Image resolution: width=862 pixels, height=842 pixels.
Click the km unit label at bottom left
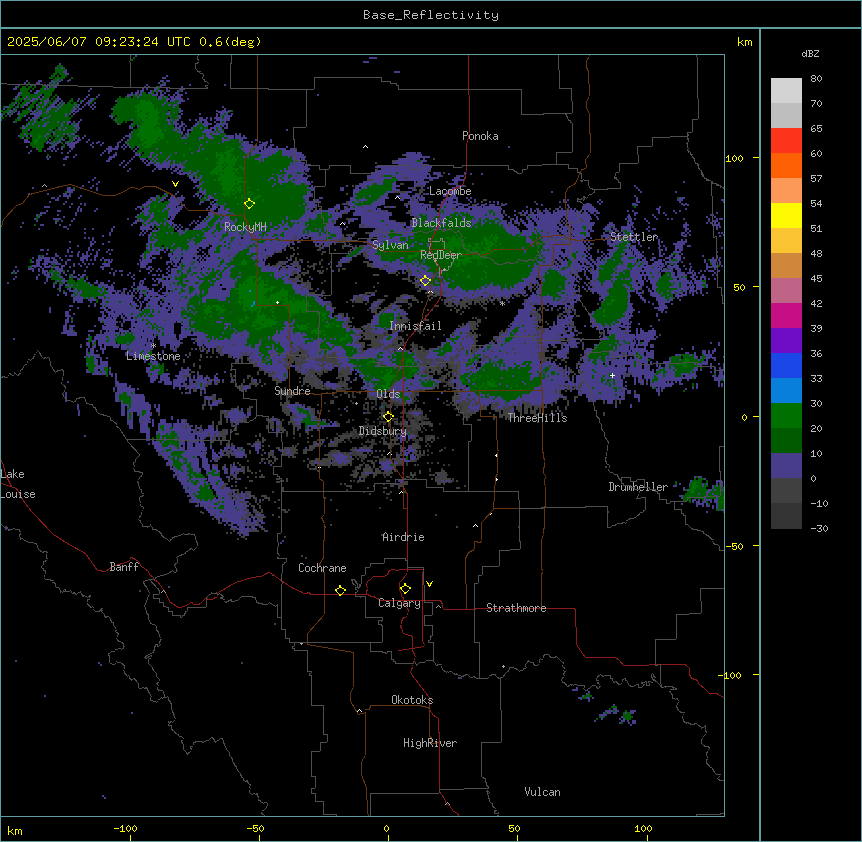pyautogui.click(x=15, y=830)
